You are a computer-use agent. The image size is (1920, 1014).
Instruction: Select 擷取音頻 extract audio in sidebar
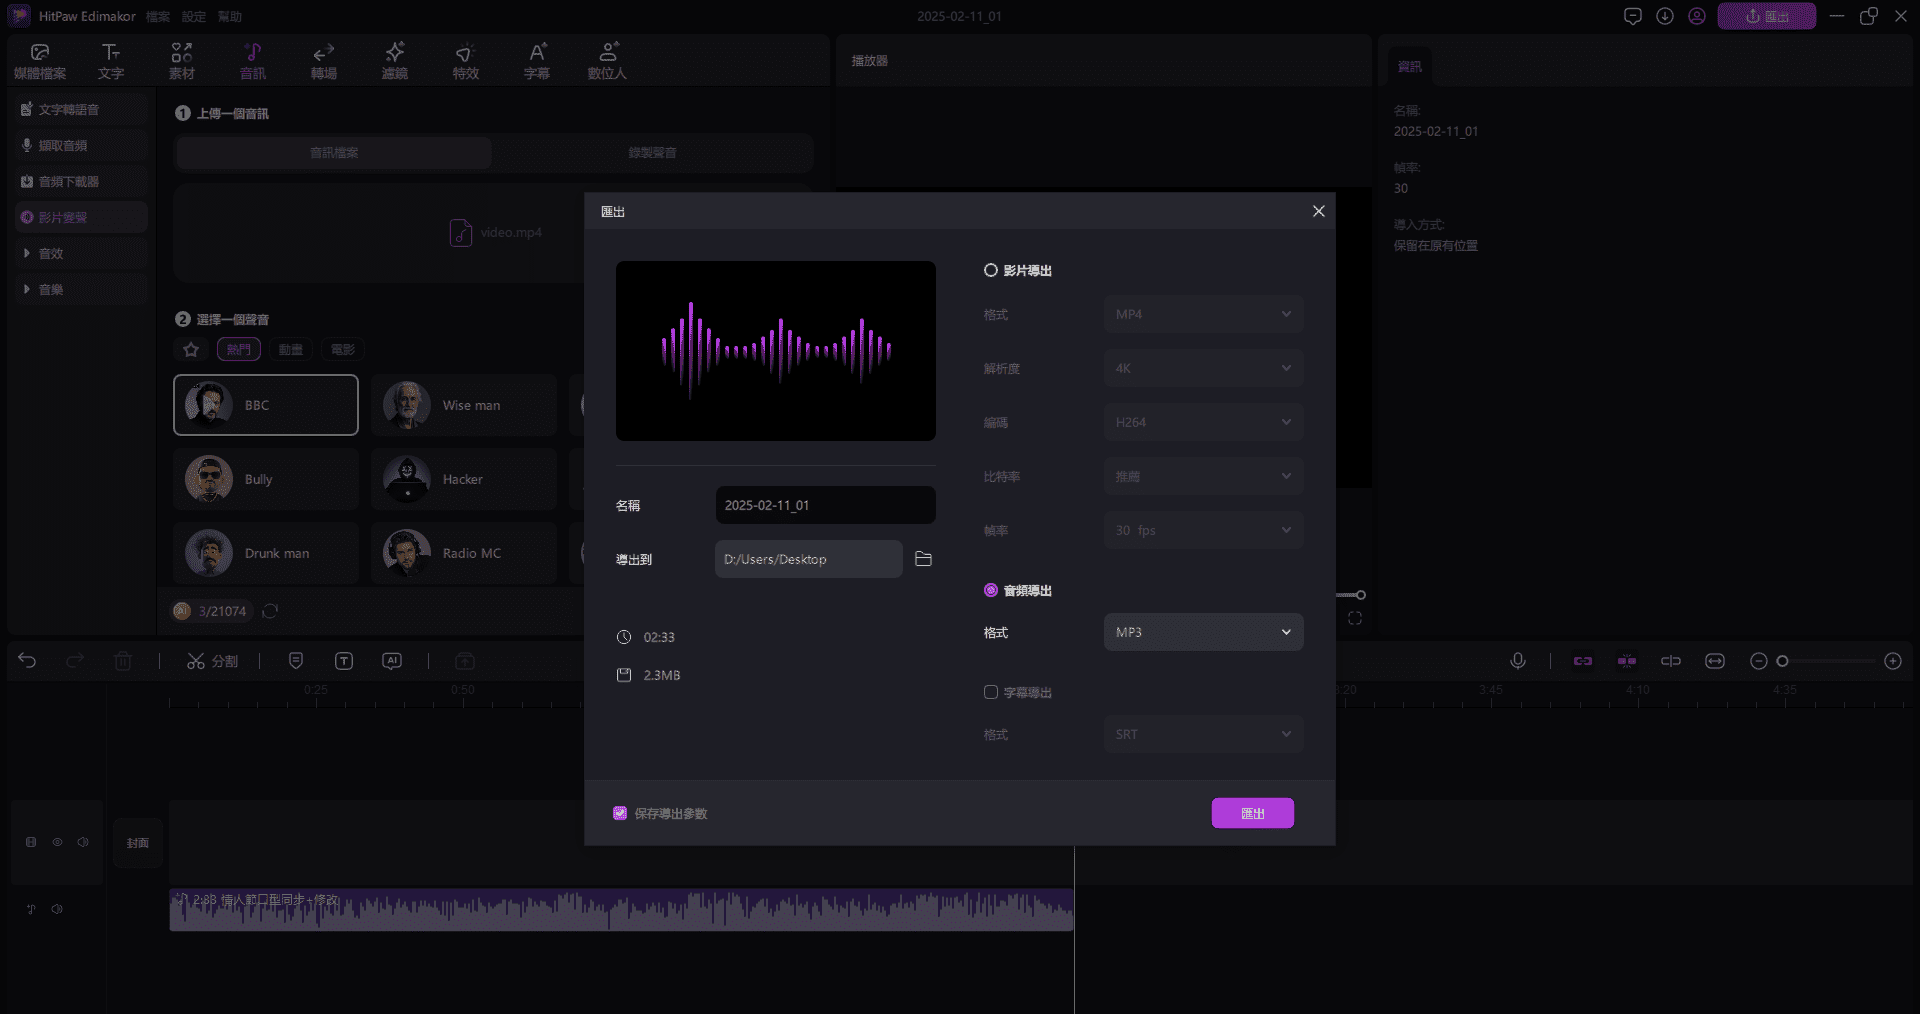point(80,145)
